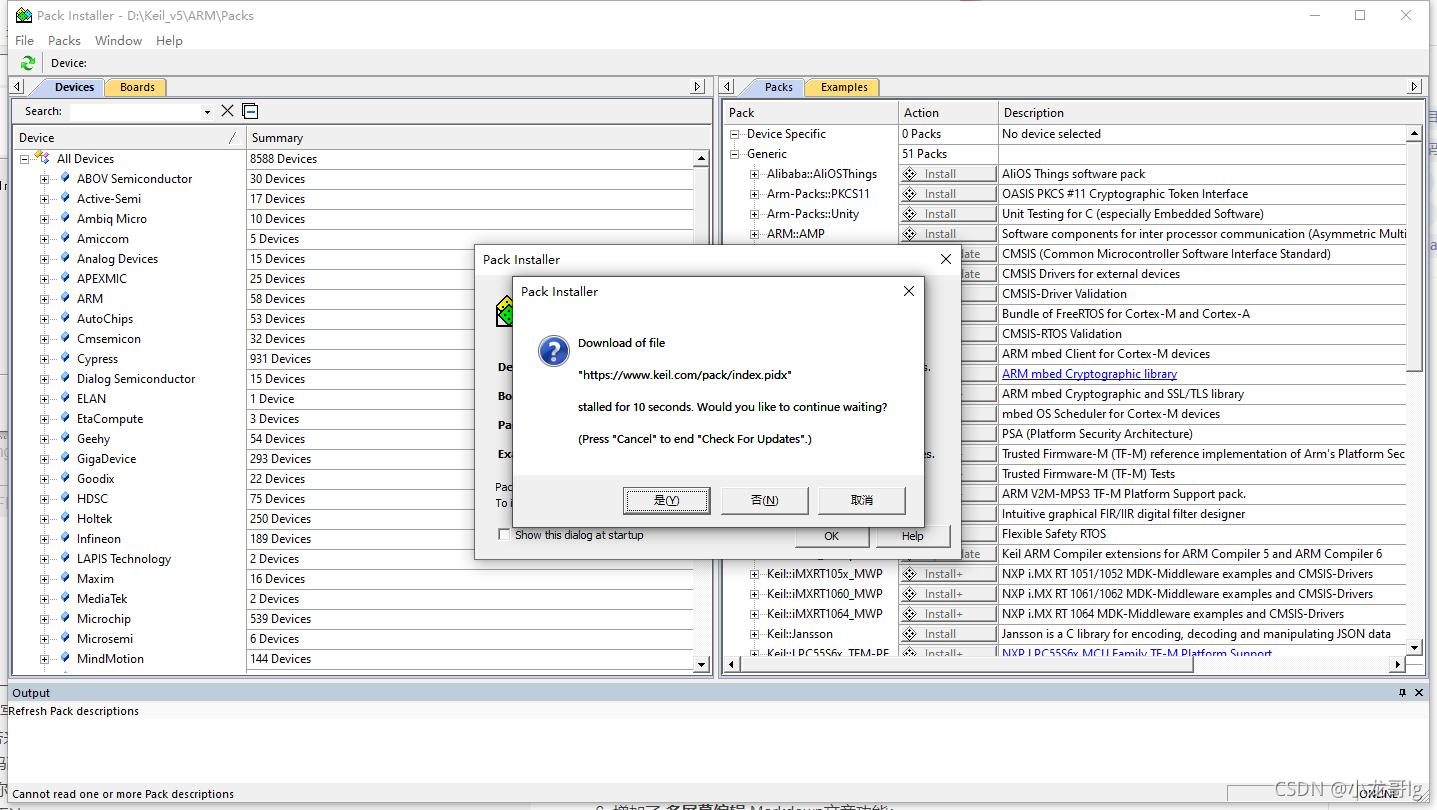Click the collapse-all icon beside search
The width and height of the screenshot is (1437, 810).
[250, 111]
